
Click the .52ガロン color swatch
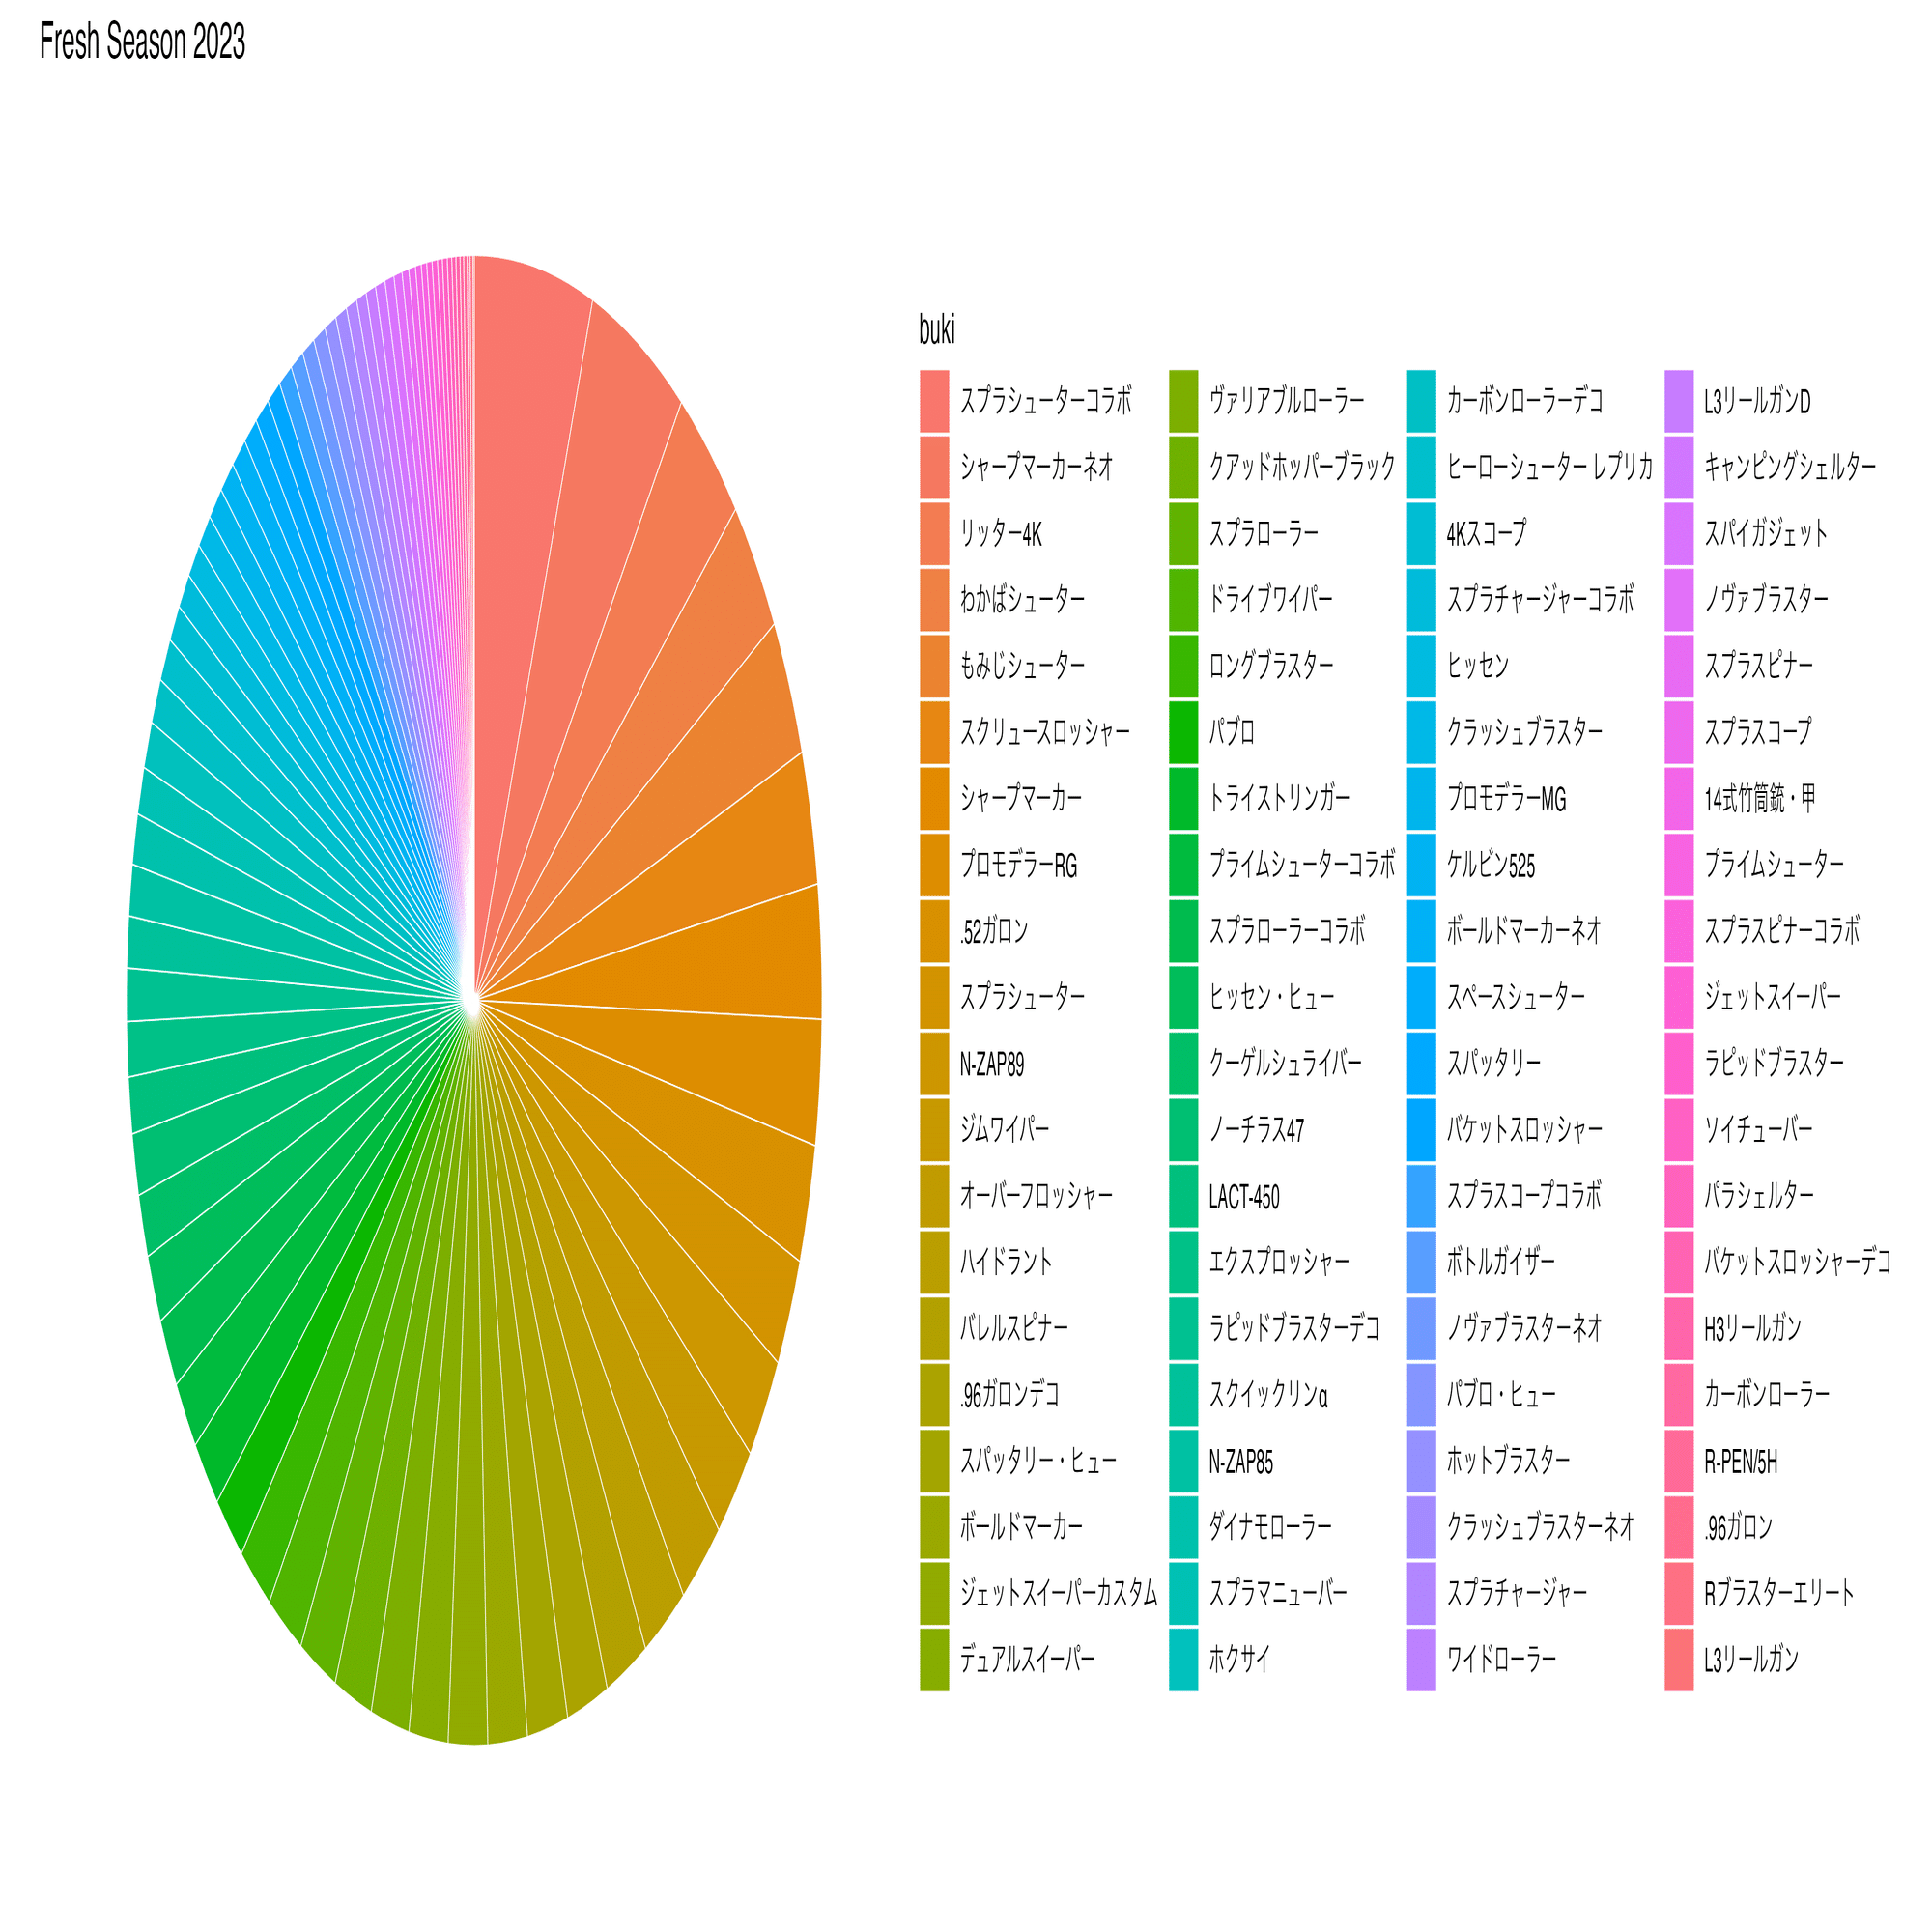(933, 926)
